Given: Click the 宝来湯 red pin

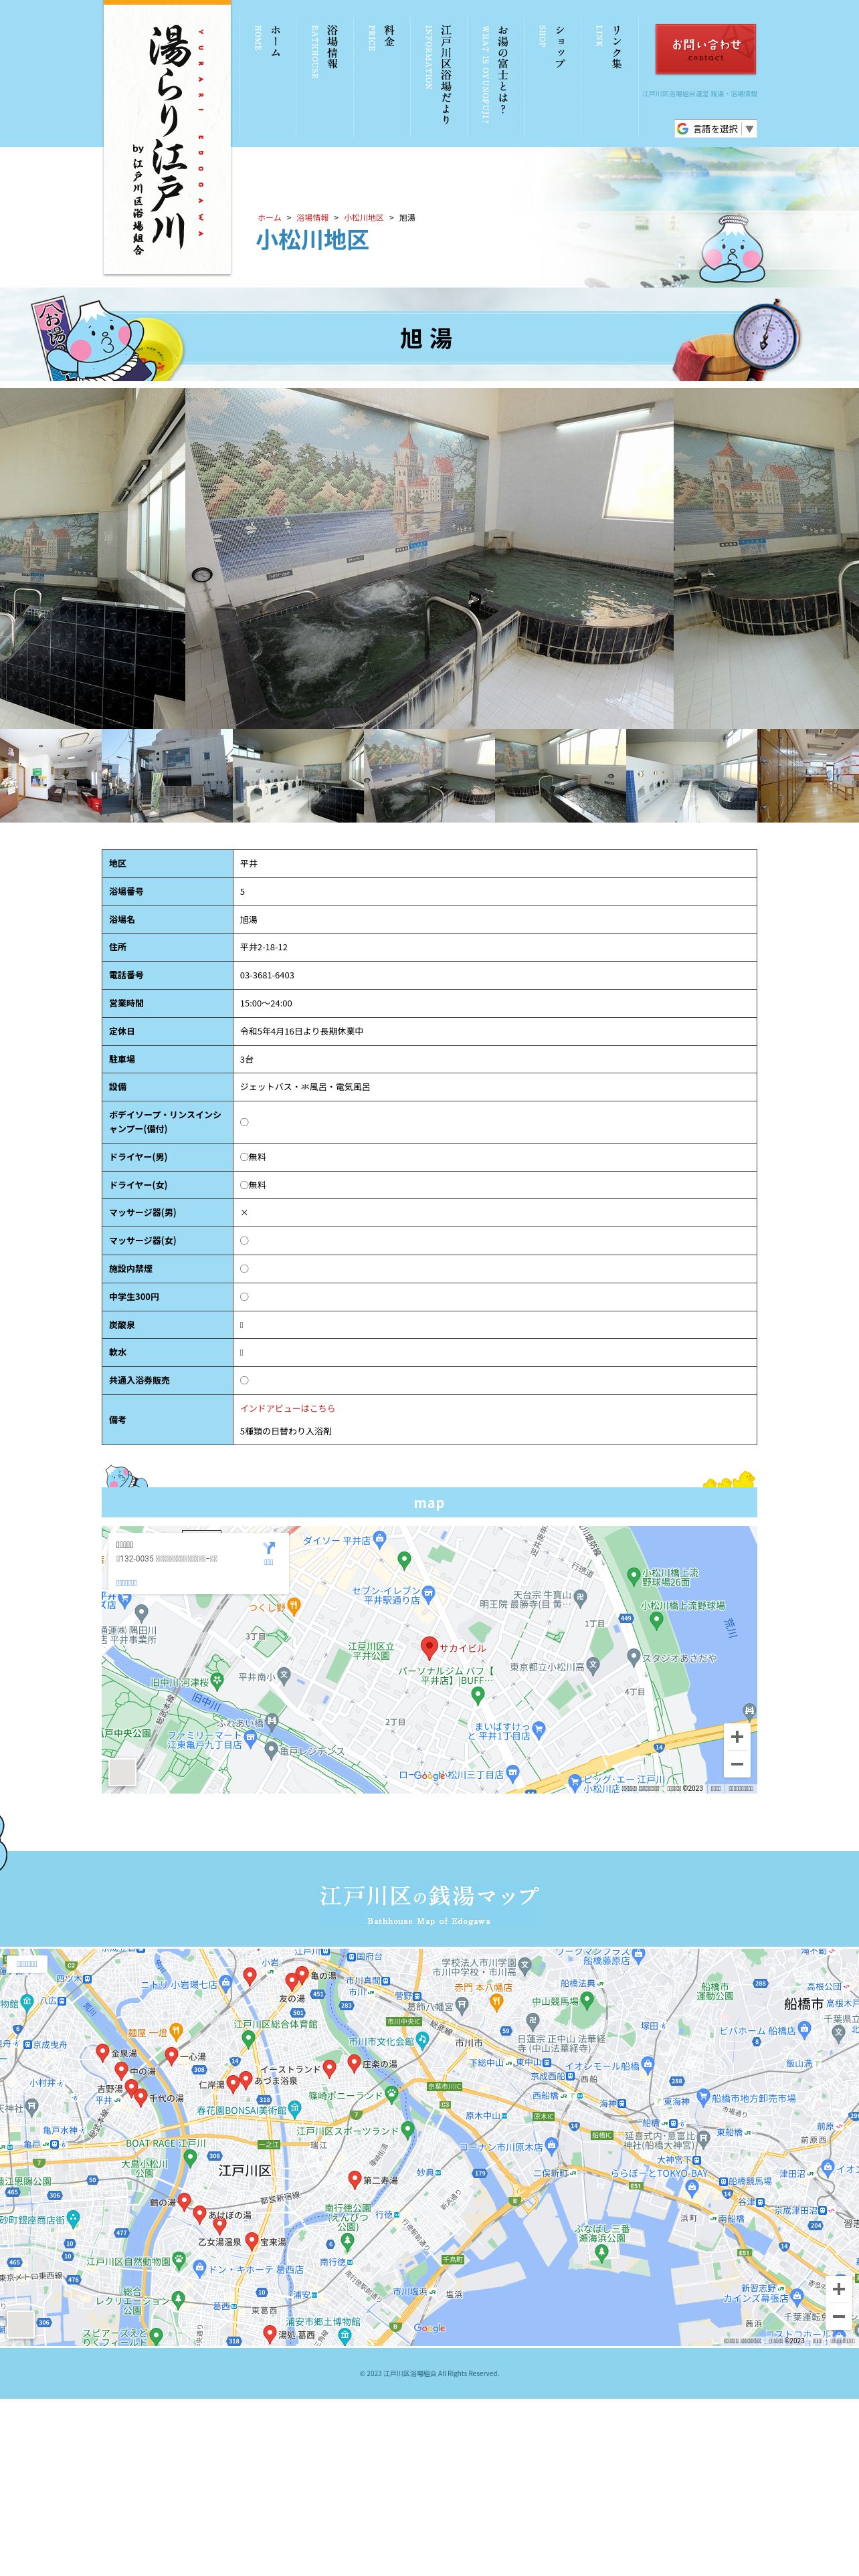Looking at the screenshot, I should [x=252, y=2241].
